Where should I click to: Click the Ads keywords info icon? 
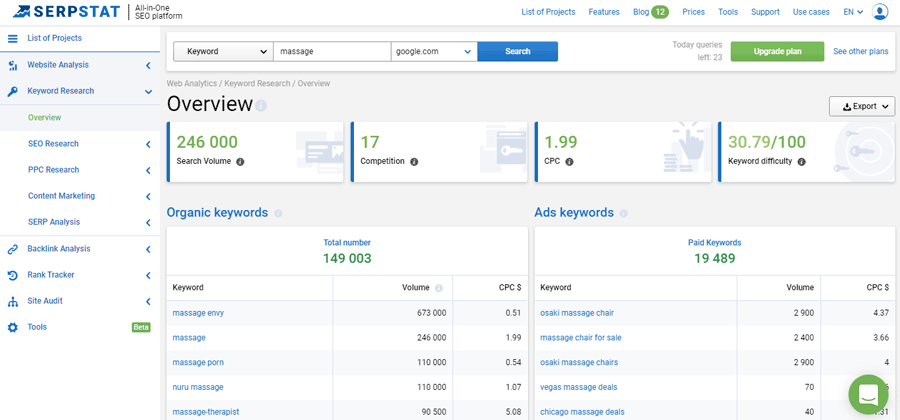tap(623, 213)
